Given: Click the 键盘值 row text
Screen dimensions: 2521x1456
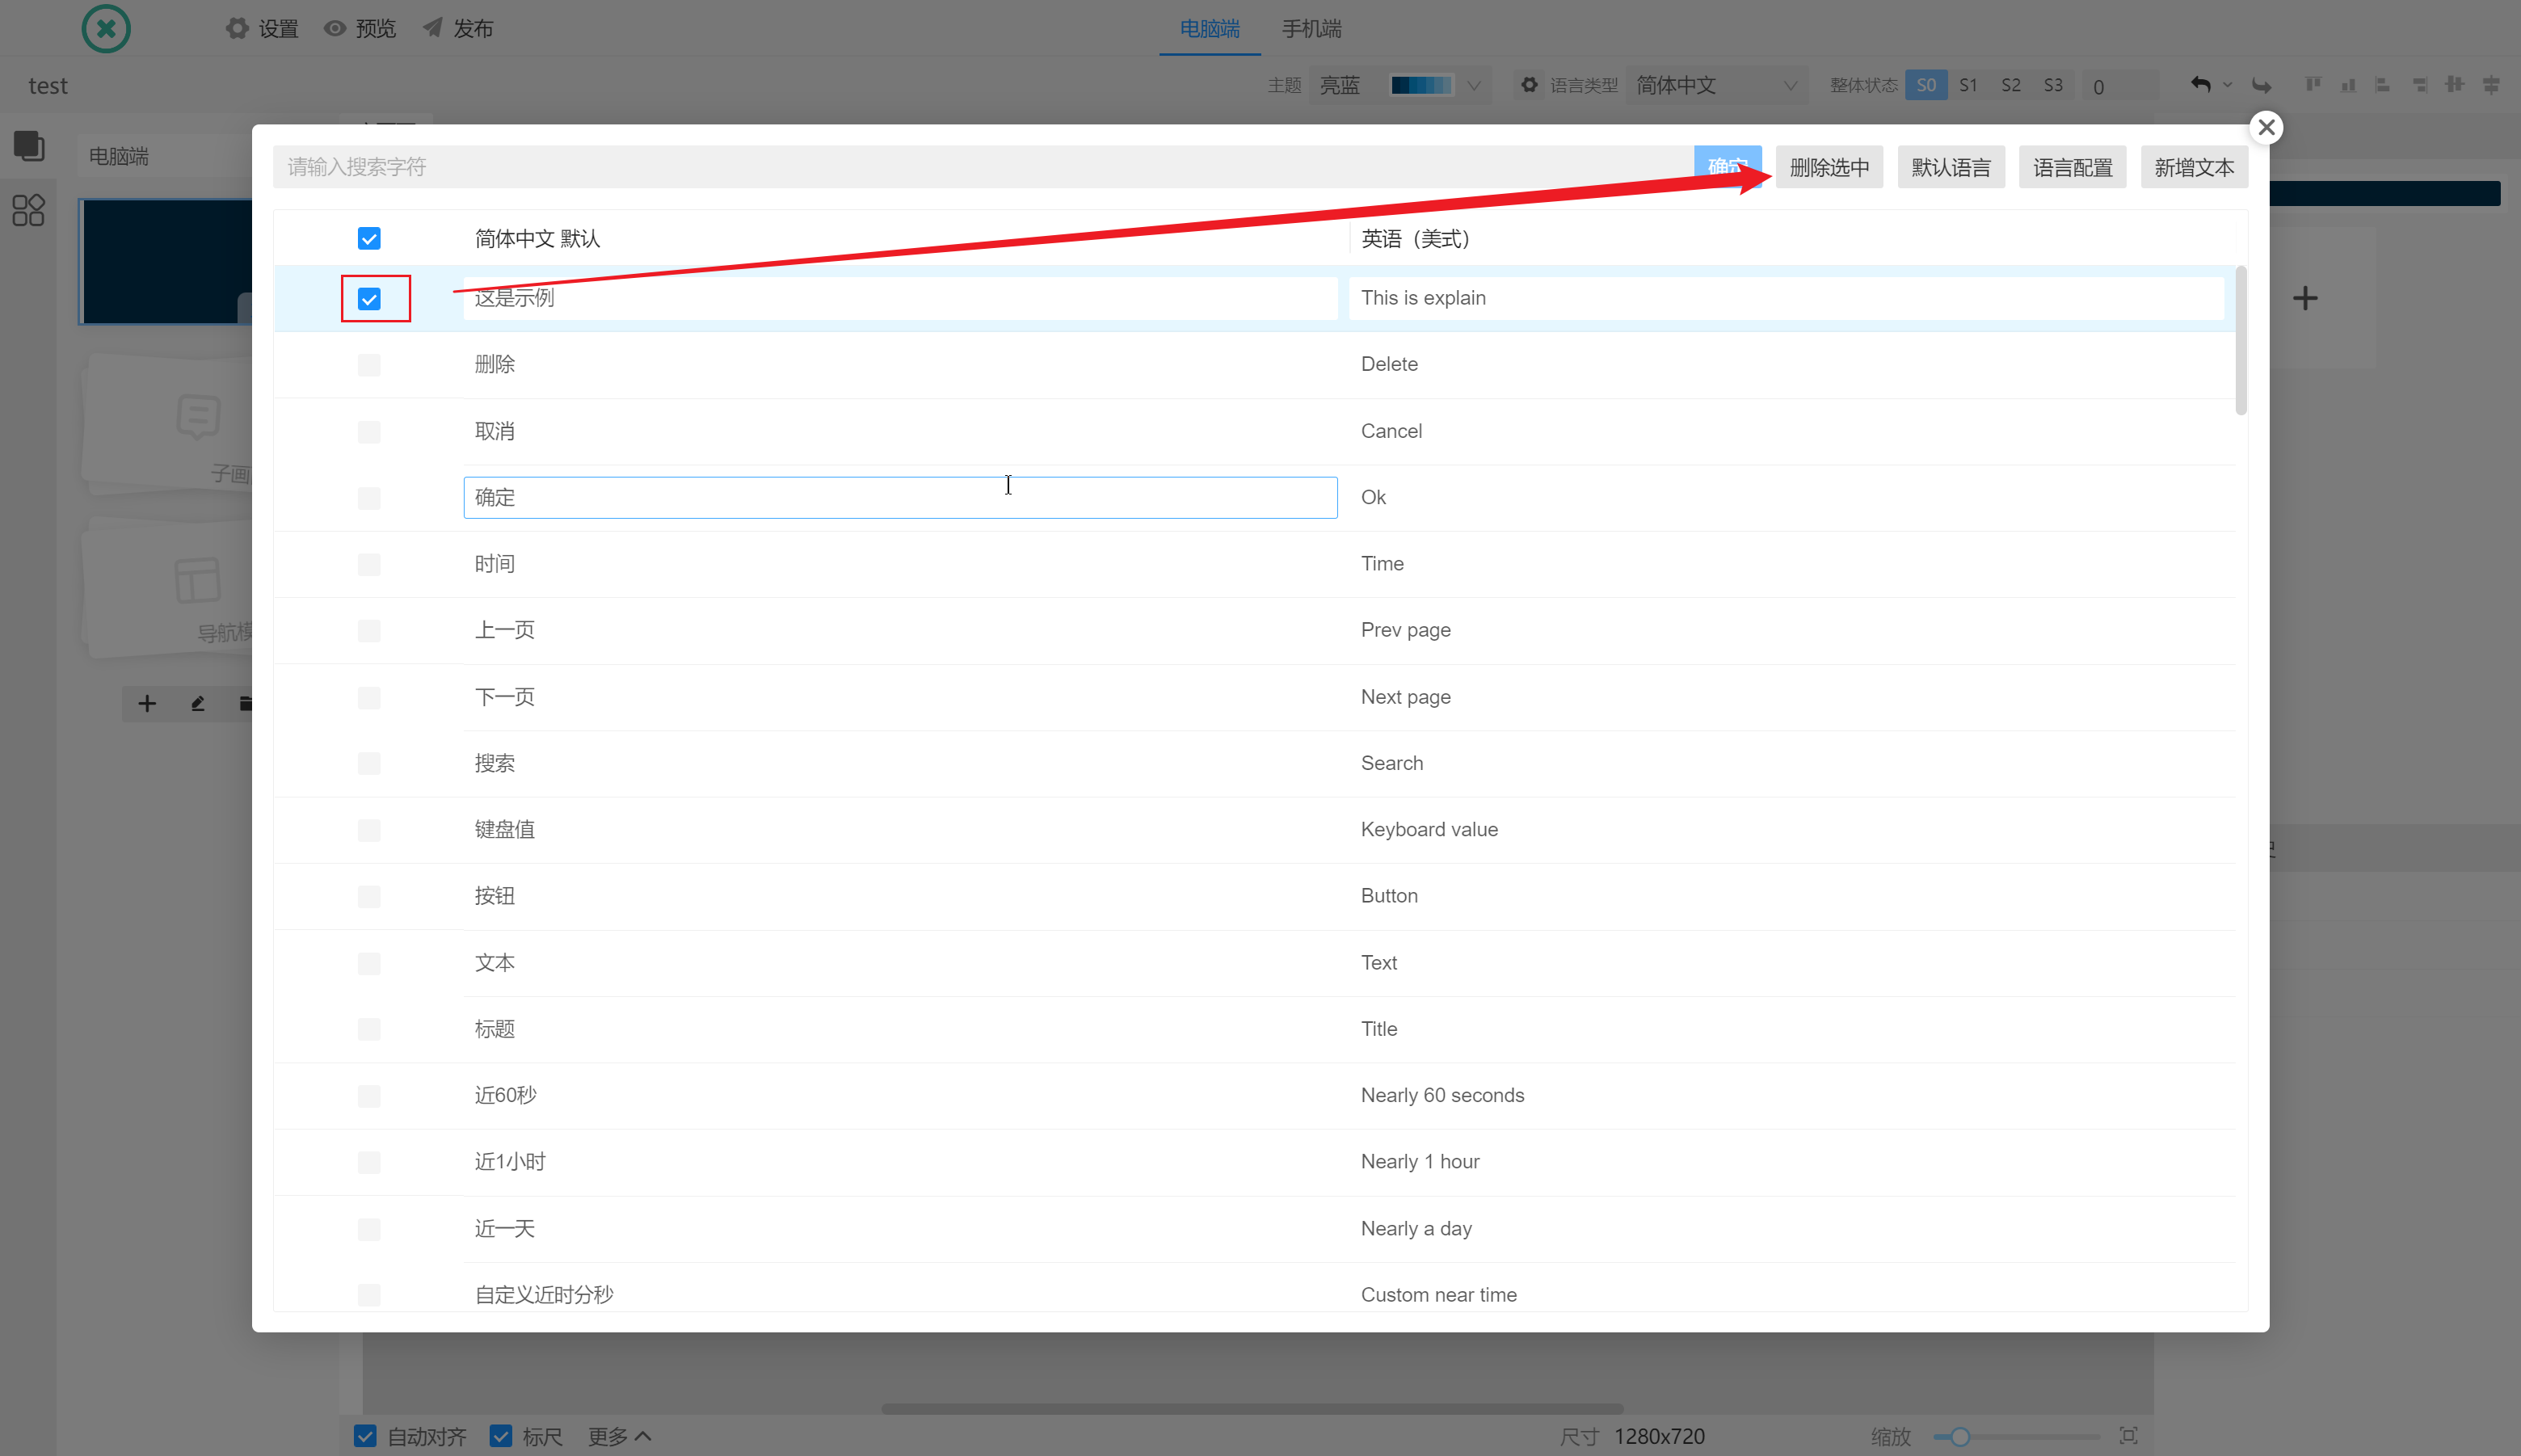Looking at the screenshot, I should (x=505, y=830).
